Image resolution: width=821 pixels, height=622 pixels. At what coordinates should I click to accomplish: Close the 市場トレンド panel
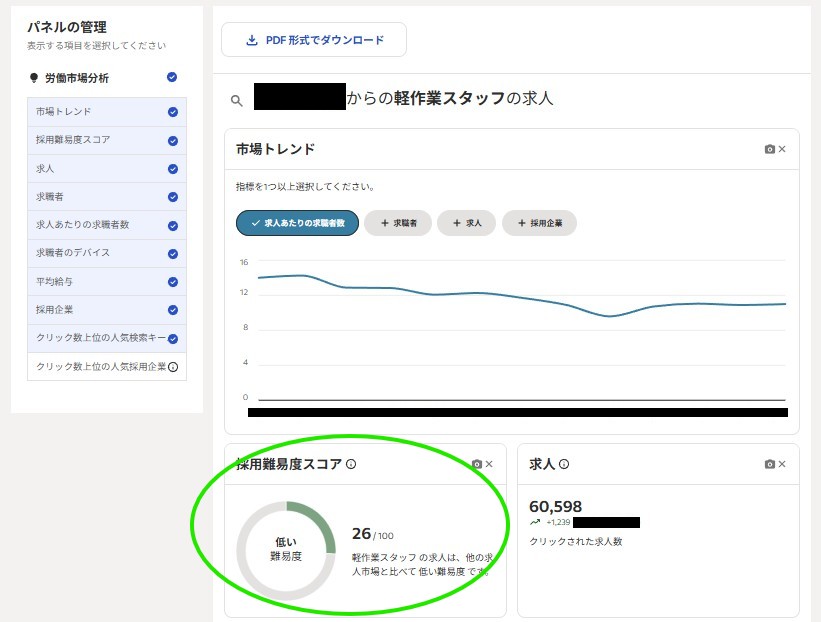pyautogui.click(x=782, y=149)
